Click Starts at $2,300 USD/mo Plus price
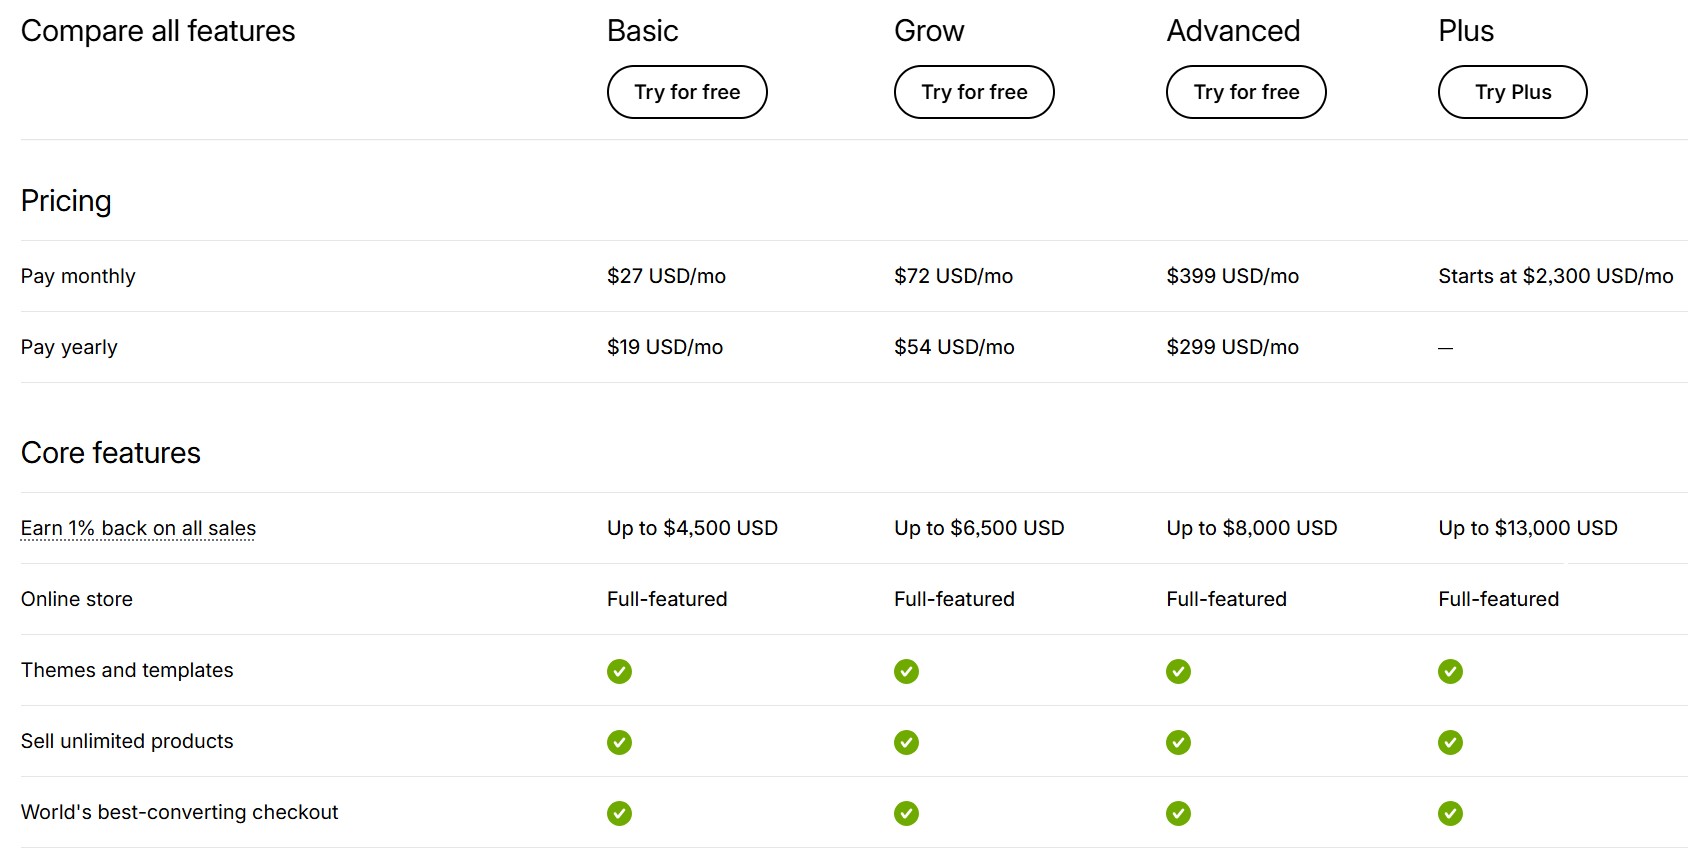The image size is (1688, 849). [x=1555, y=276]
